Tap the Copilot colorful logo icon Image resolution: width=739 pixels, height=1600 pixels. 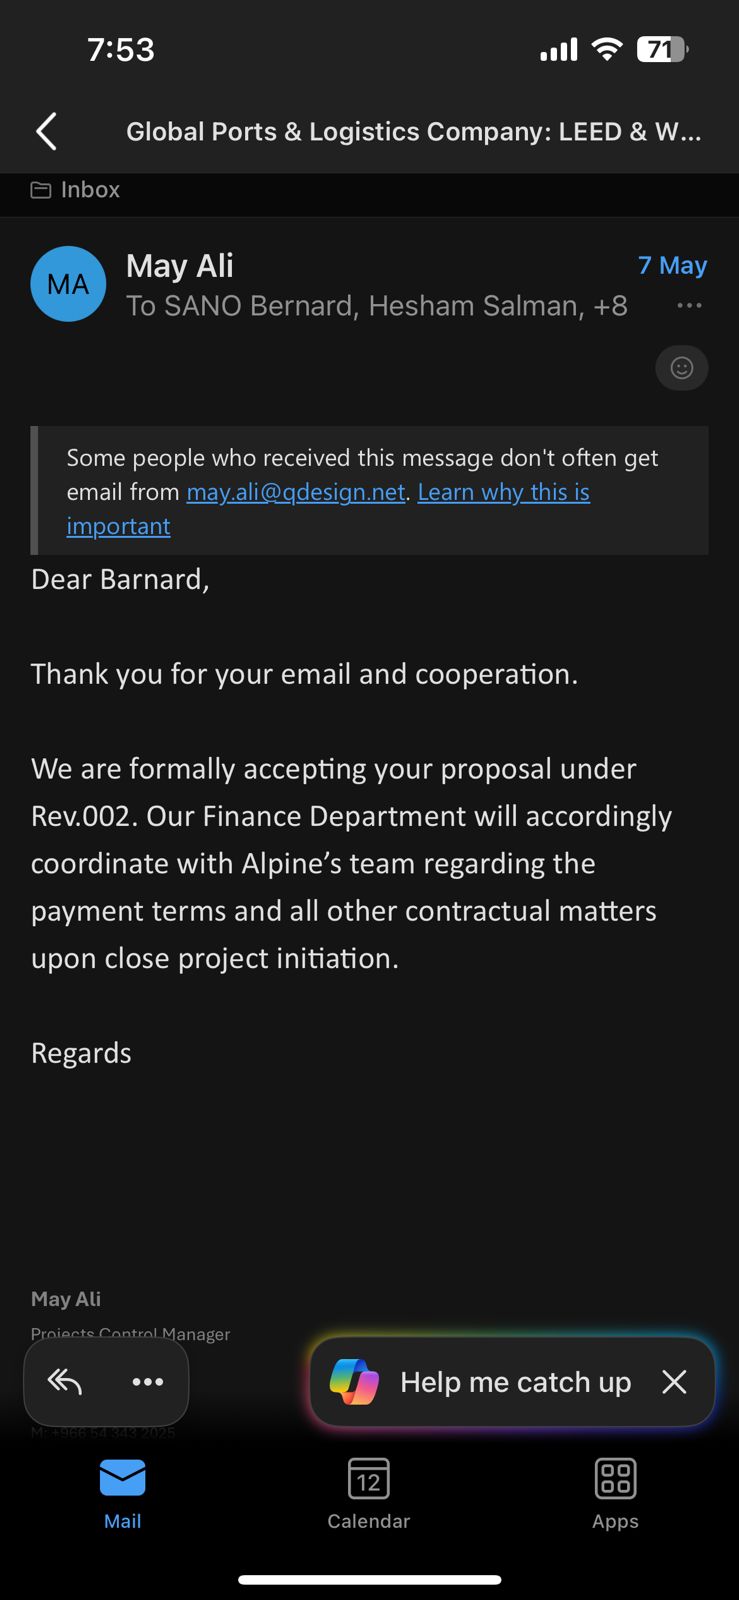tap(354, 1382)
